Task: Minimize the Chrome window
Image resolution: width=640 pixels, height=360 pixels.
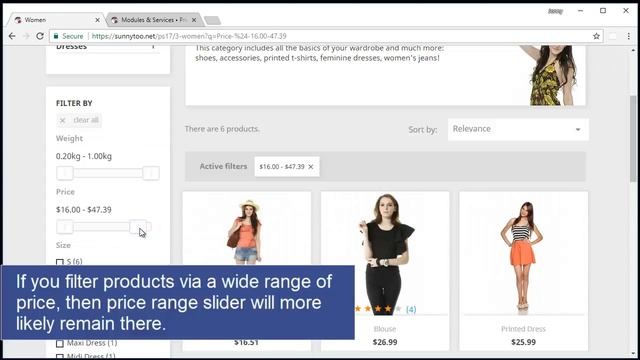Action: (x=580, y=11)
